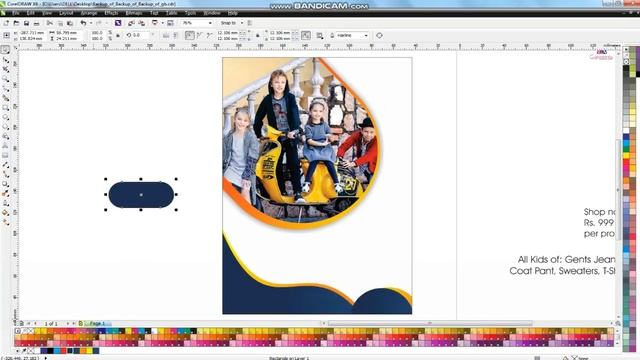Pick the black swatch in document palette

[50, 351]
